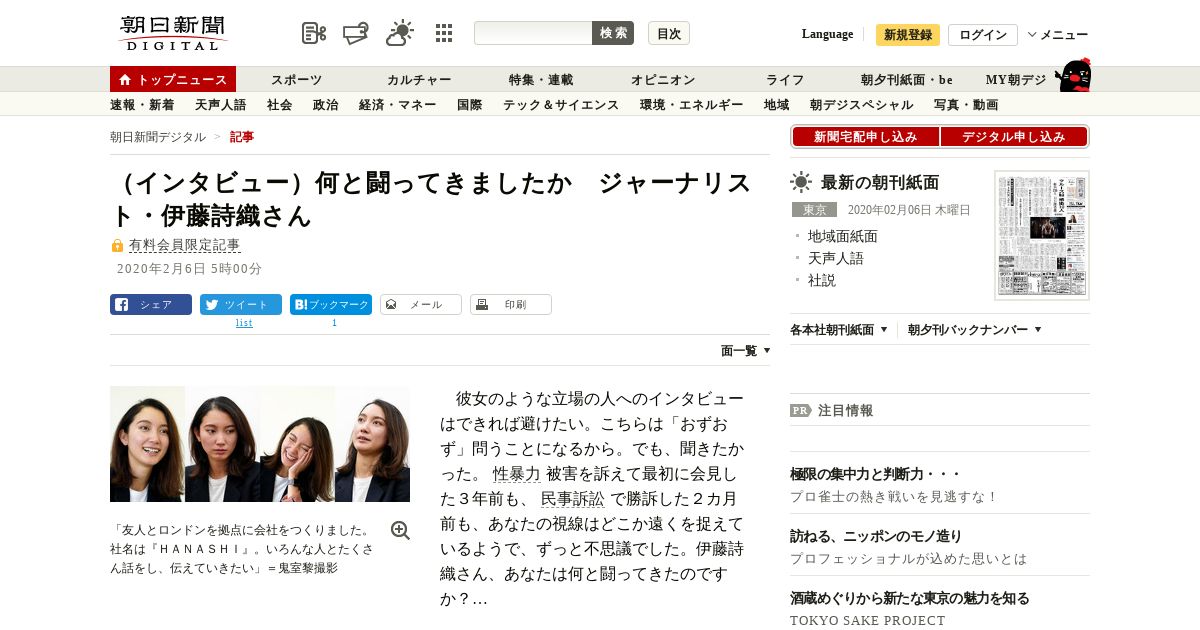Click the 朝日新聞デジタル breadcrumb link
Screen dimensions: 1200x630
158,137
